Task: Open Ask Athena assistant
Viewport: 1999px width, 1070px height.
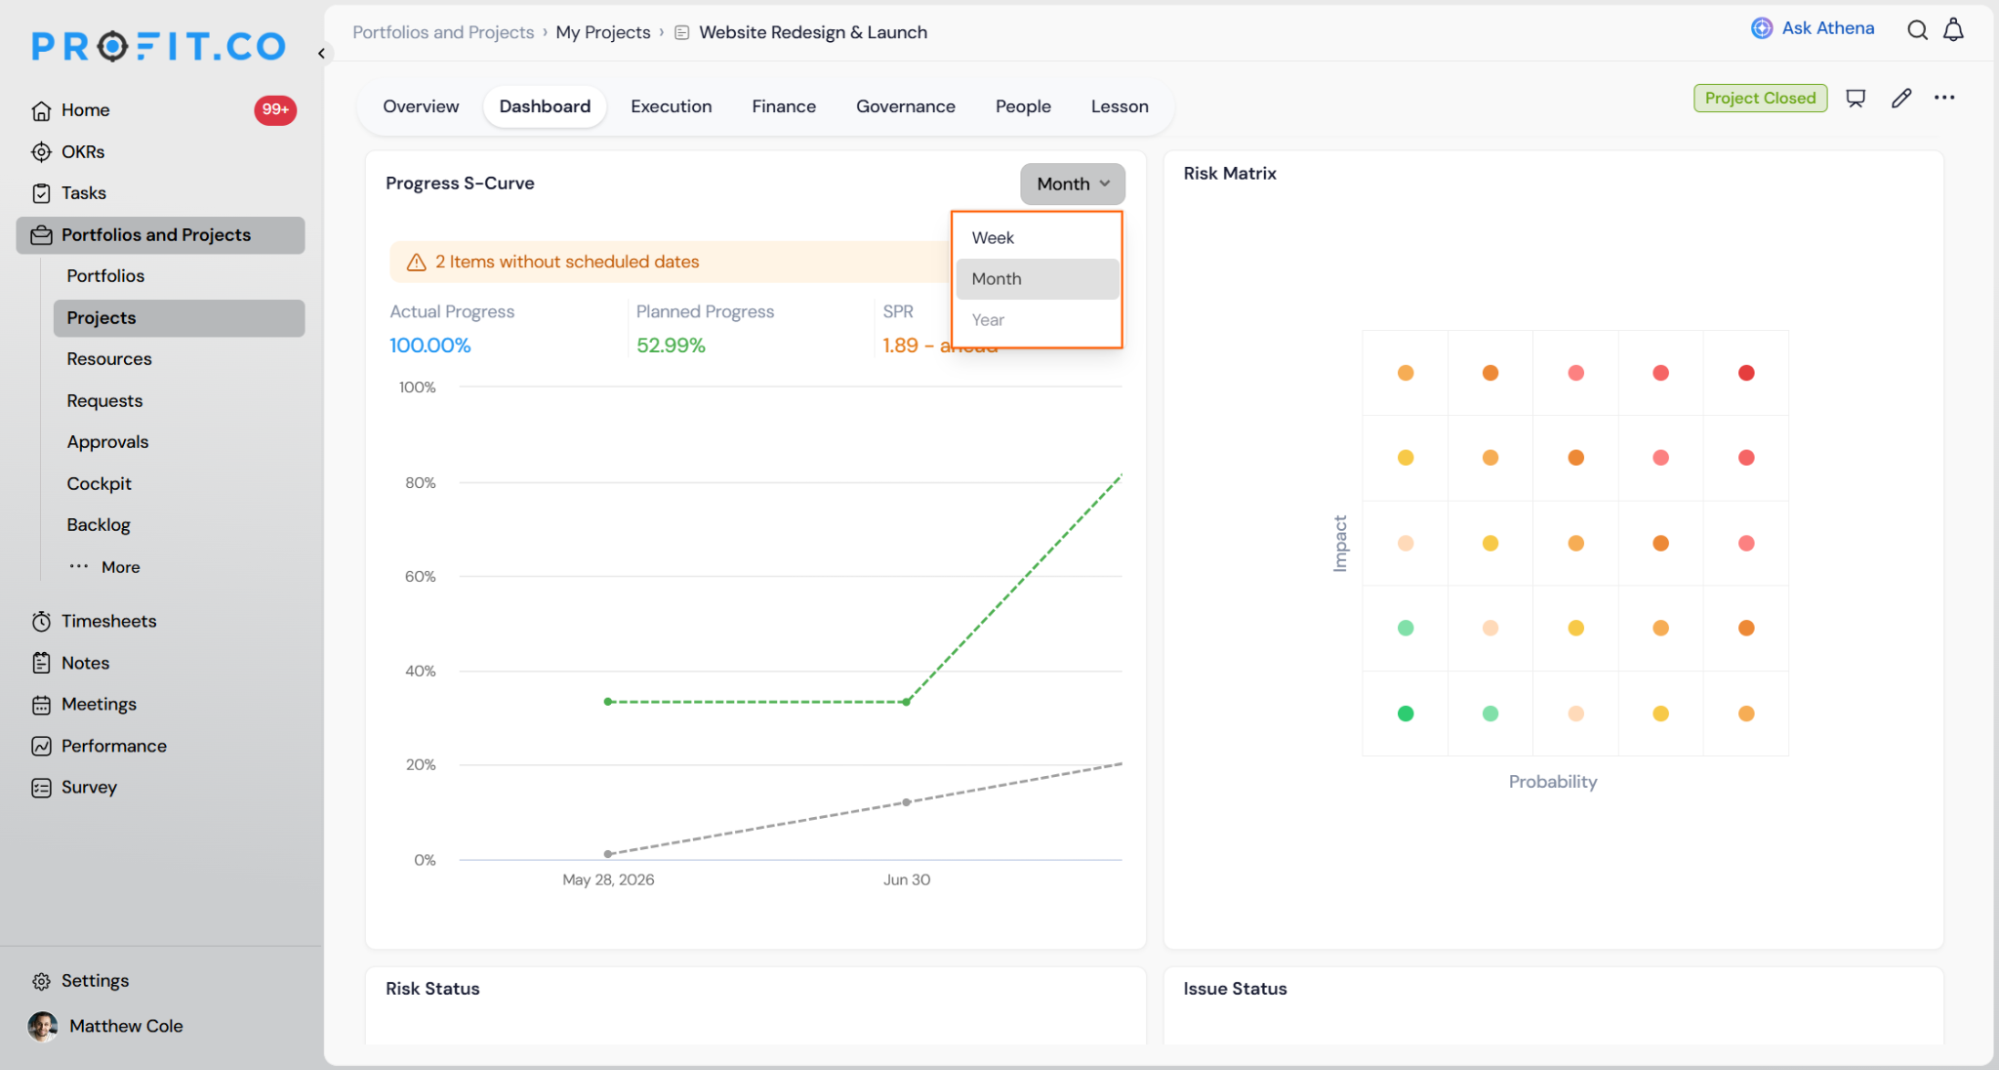Action: point(1812,28)
